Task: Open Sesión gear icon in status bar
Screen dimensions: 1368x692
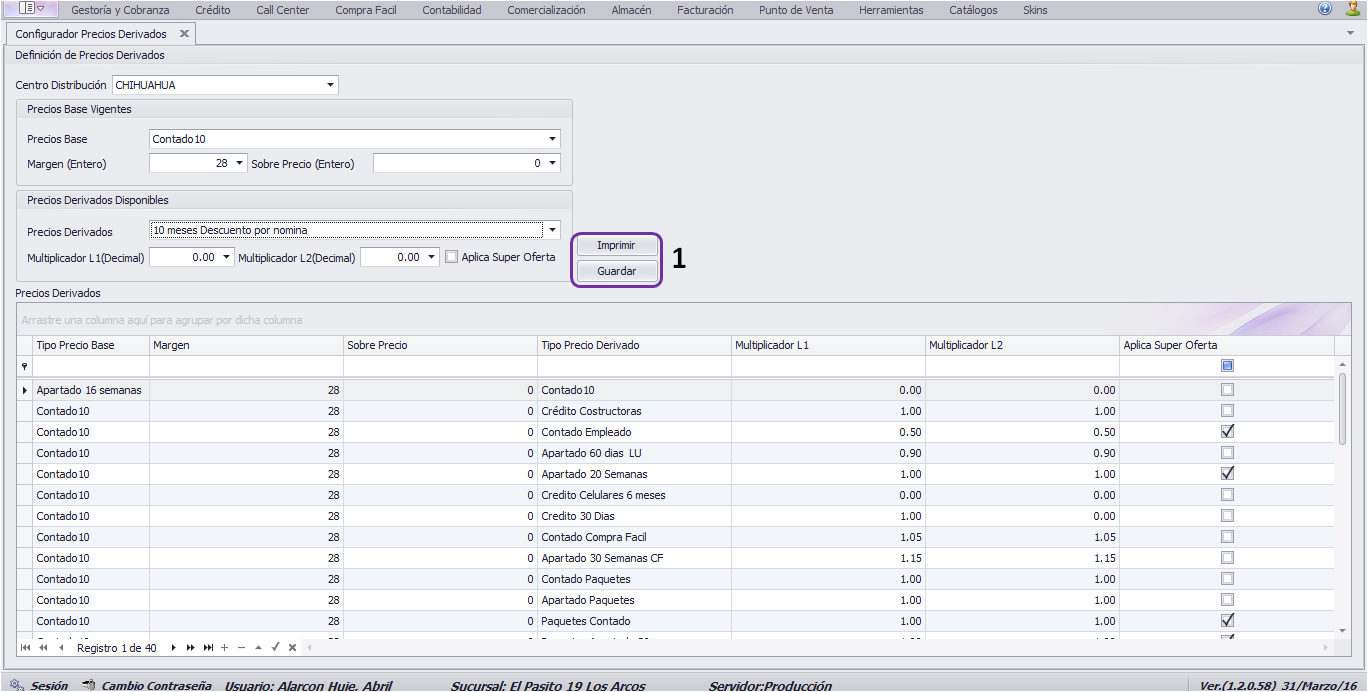Action: tap(16, 685)
